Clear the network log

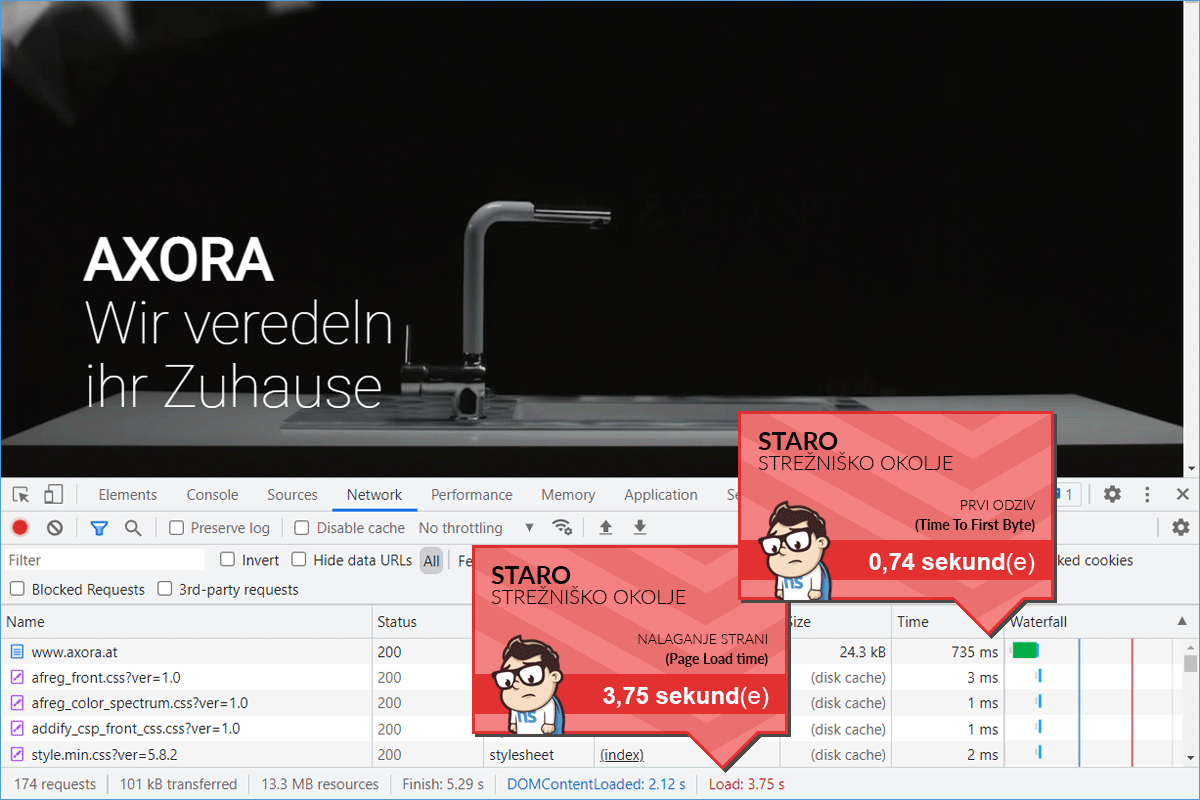55,528
